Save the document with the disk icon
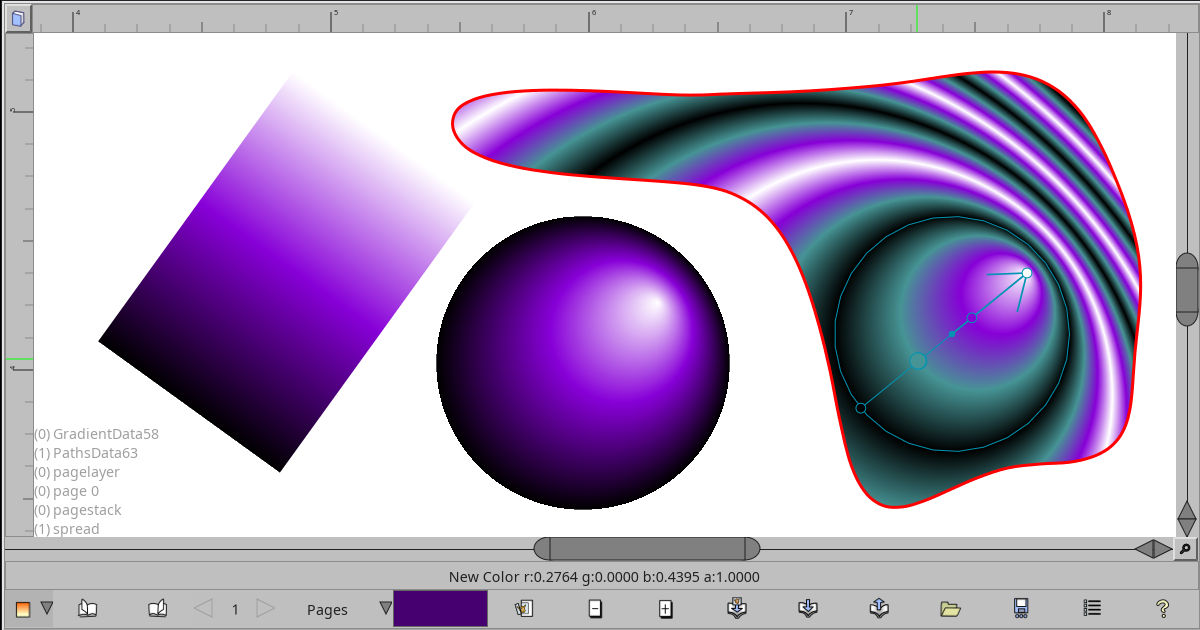This screenshot has width=1200, height=630. pos(1022,607)
